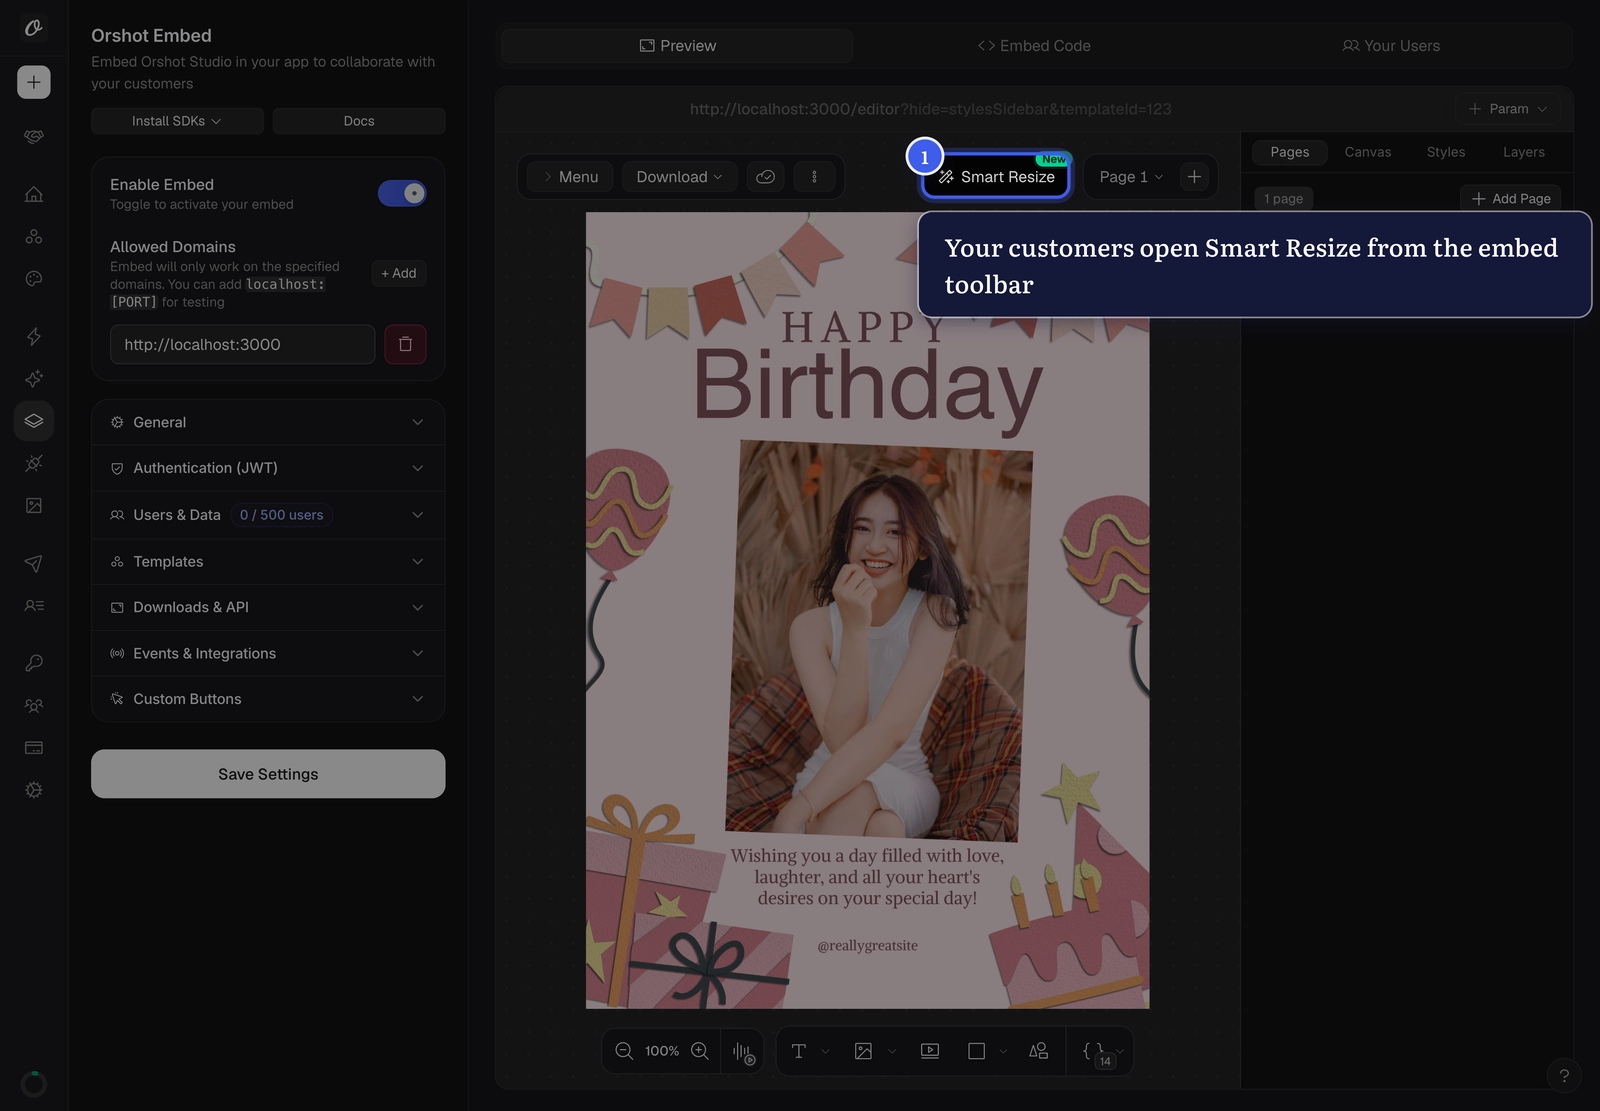Image resolution: width=1600 pixels, height=1111 pixels.
Task: Click the audio waveform play icon
Action: (743, 1052)
